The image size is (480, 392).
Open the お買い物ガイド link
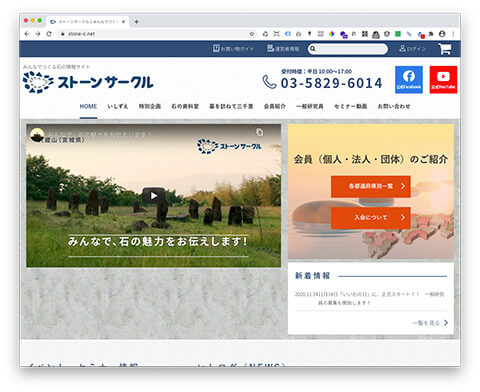[x=233, y=49]
